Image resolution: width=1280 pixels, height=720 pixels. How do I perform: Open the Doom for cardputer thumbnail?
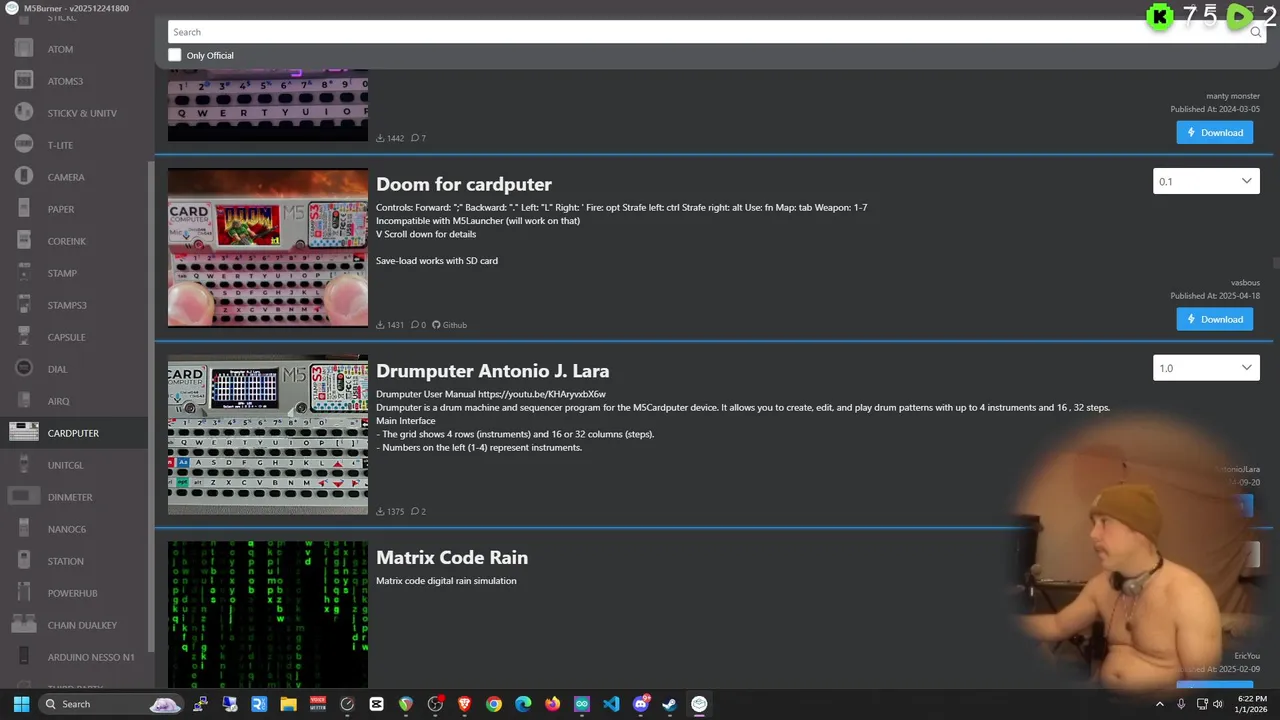tap(268, 247)
